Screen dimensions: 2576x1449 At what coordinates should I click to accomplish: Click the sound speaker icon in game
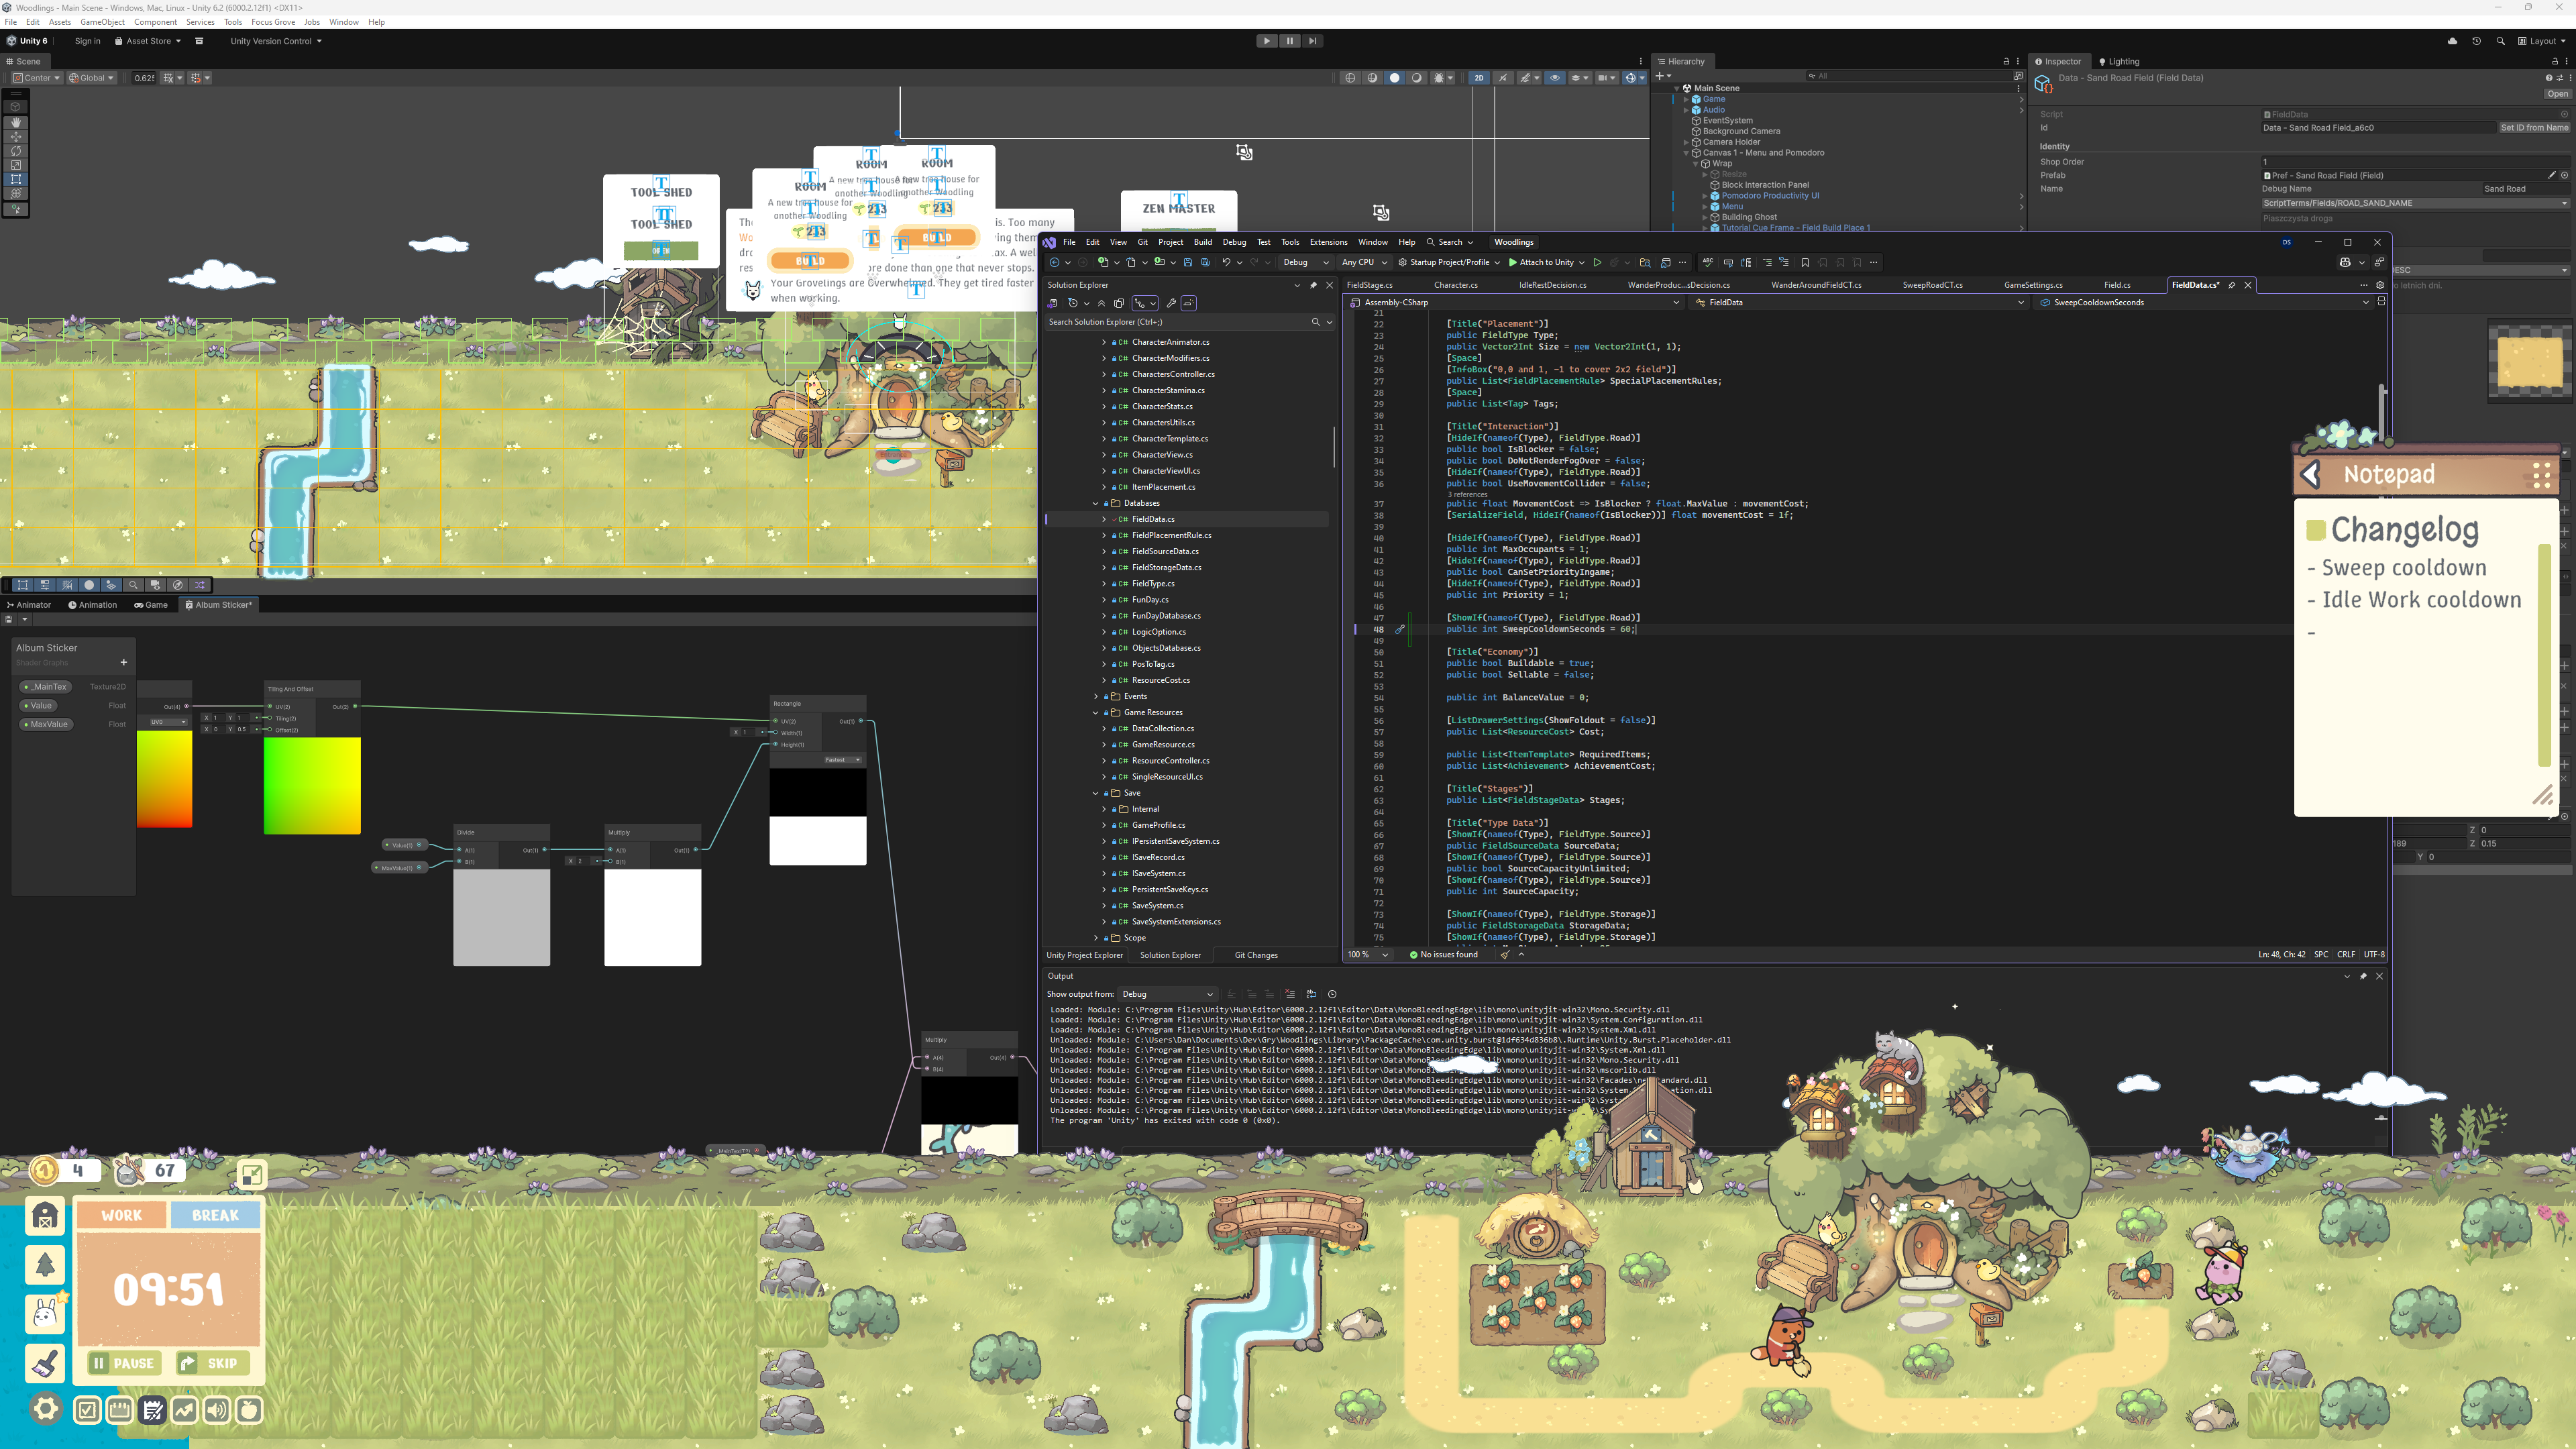click(x=216, y=1410)
